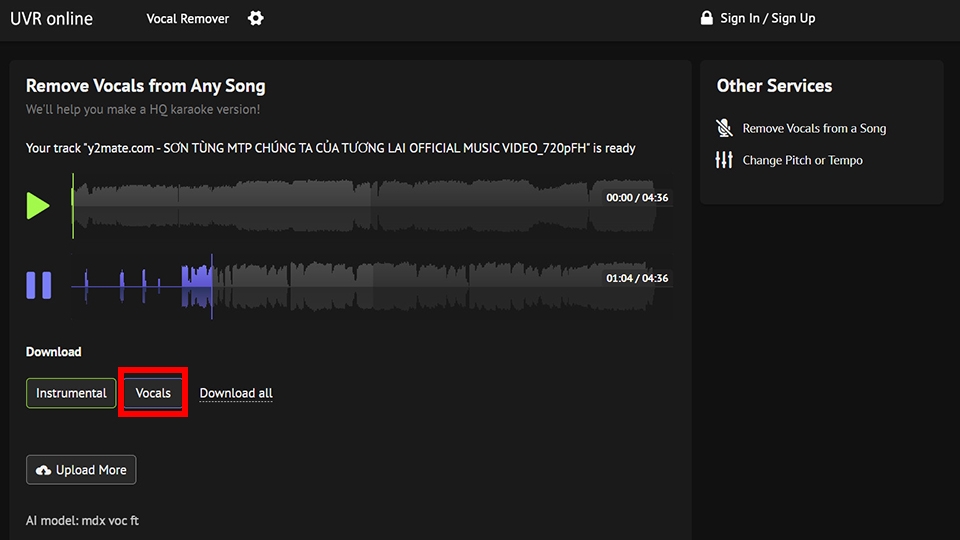Click the settings gear icon in header

coord(256,18)
